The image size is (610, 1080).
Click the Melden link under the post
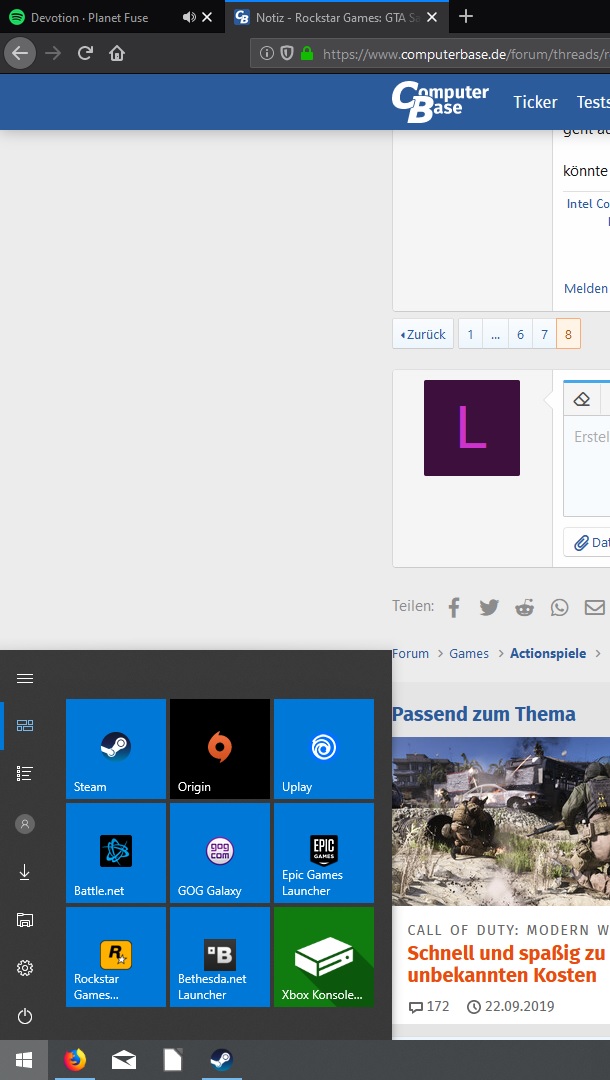tap(586, 288)
